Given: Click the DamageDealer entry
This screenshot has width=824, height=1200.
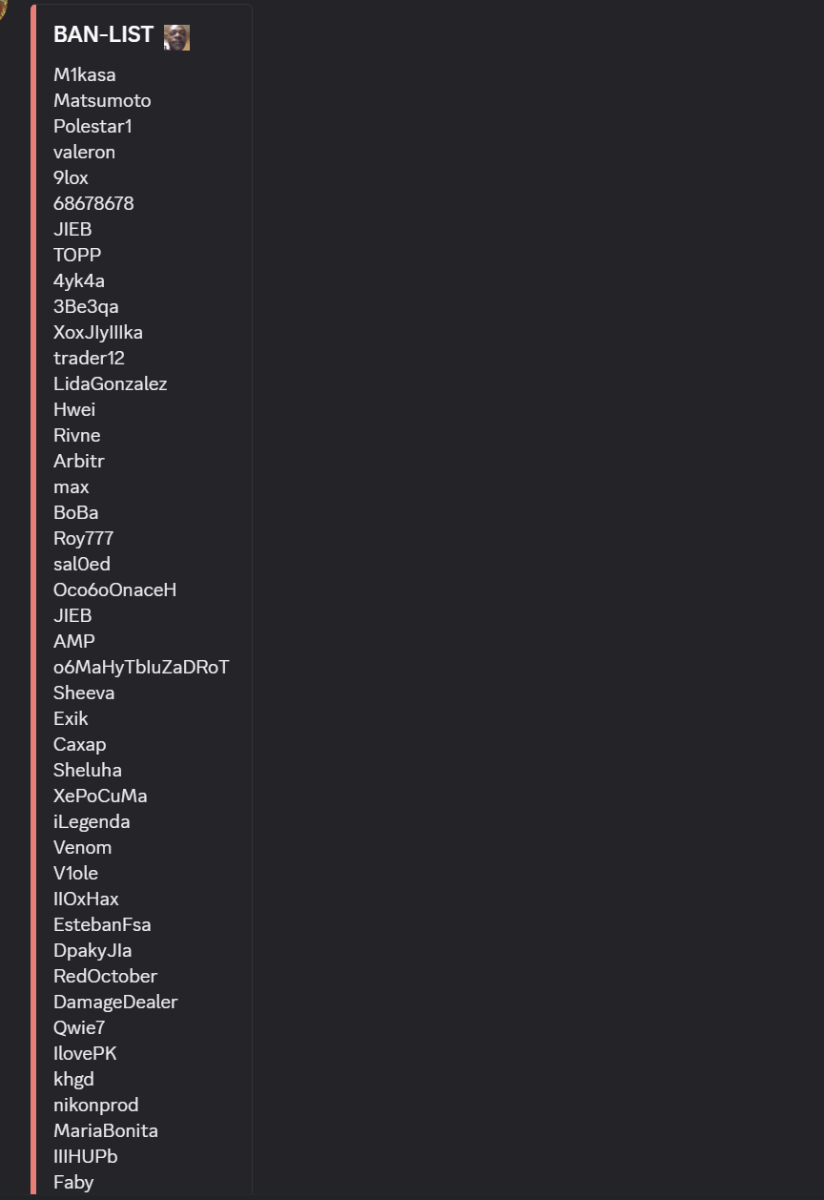Looking at the screenshot, I should coord(115,1002).
